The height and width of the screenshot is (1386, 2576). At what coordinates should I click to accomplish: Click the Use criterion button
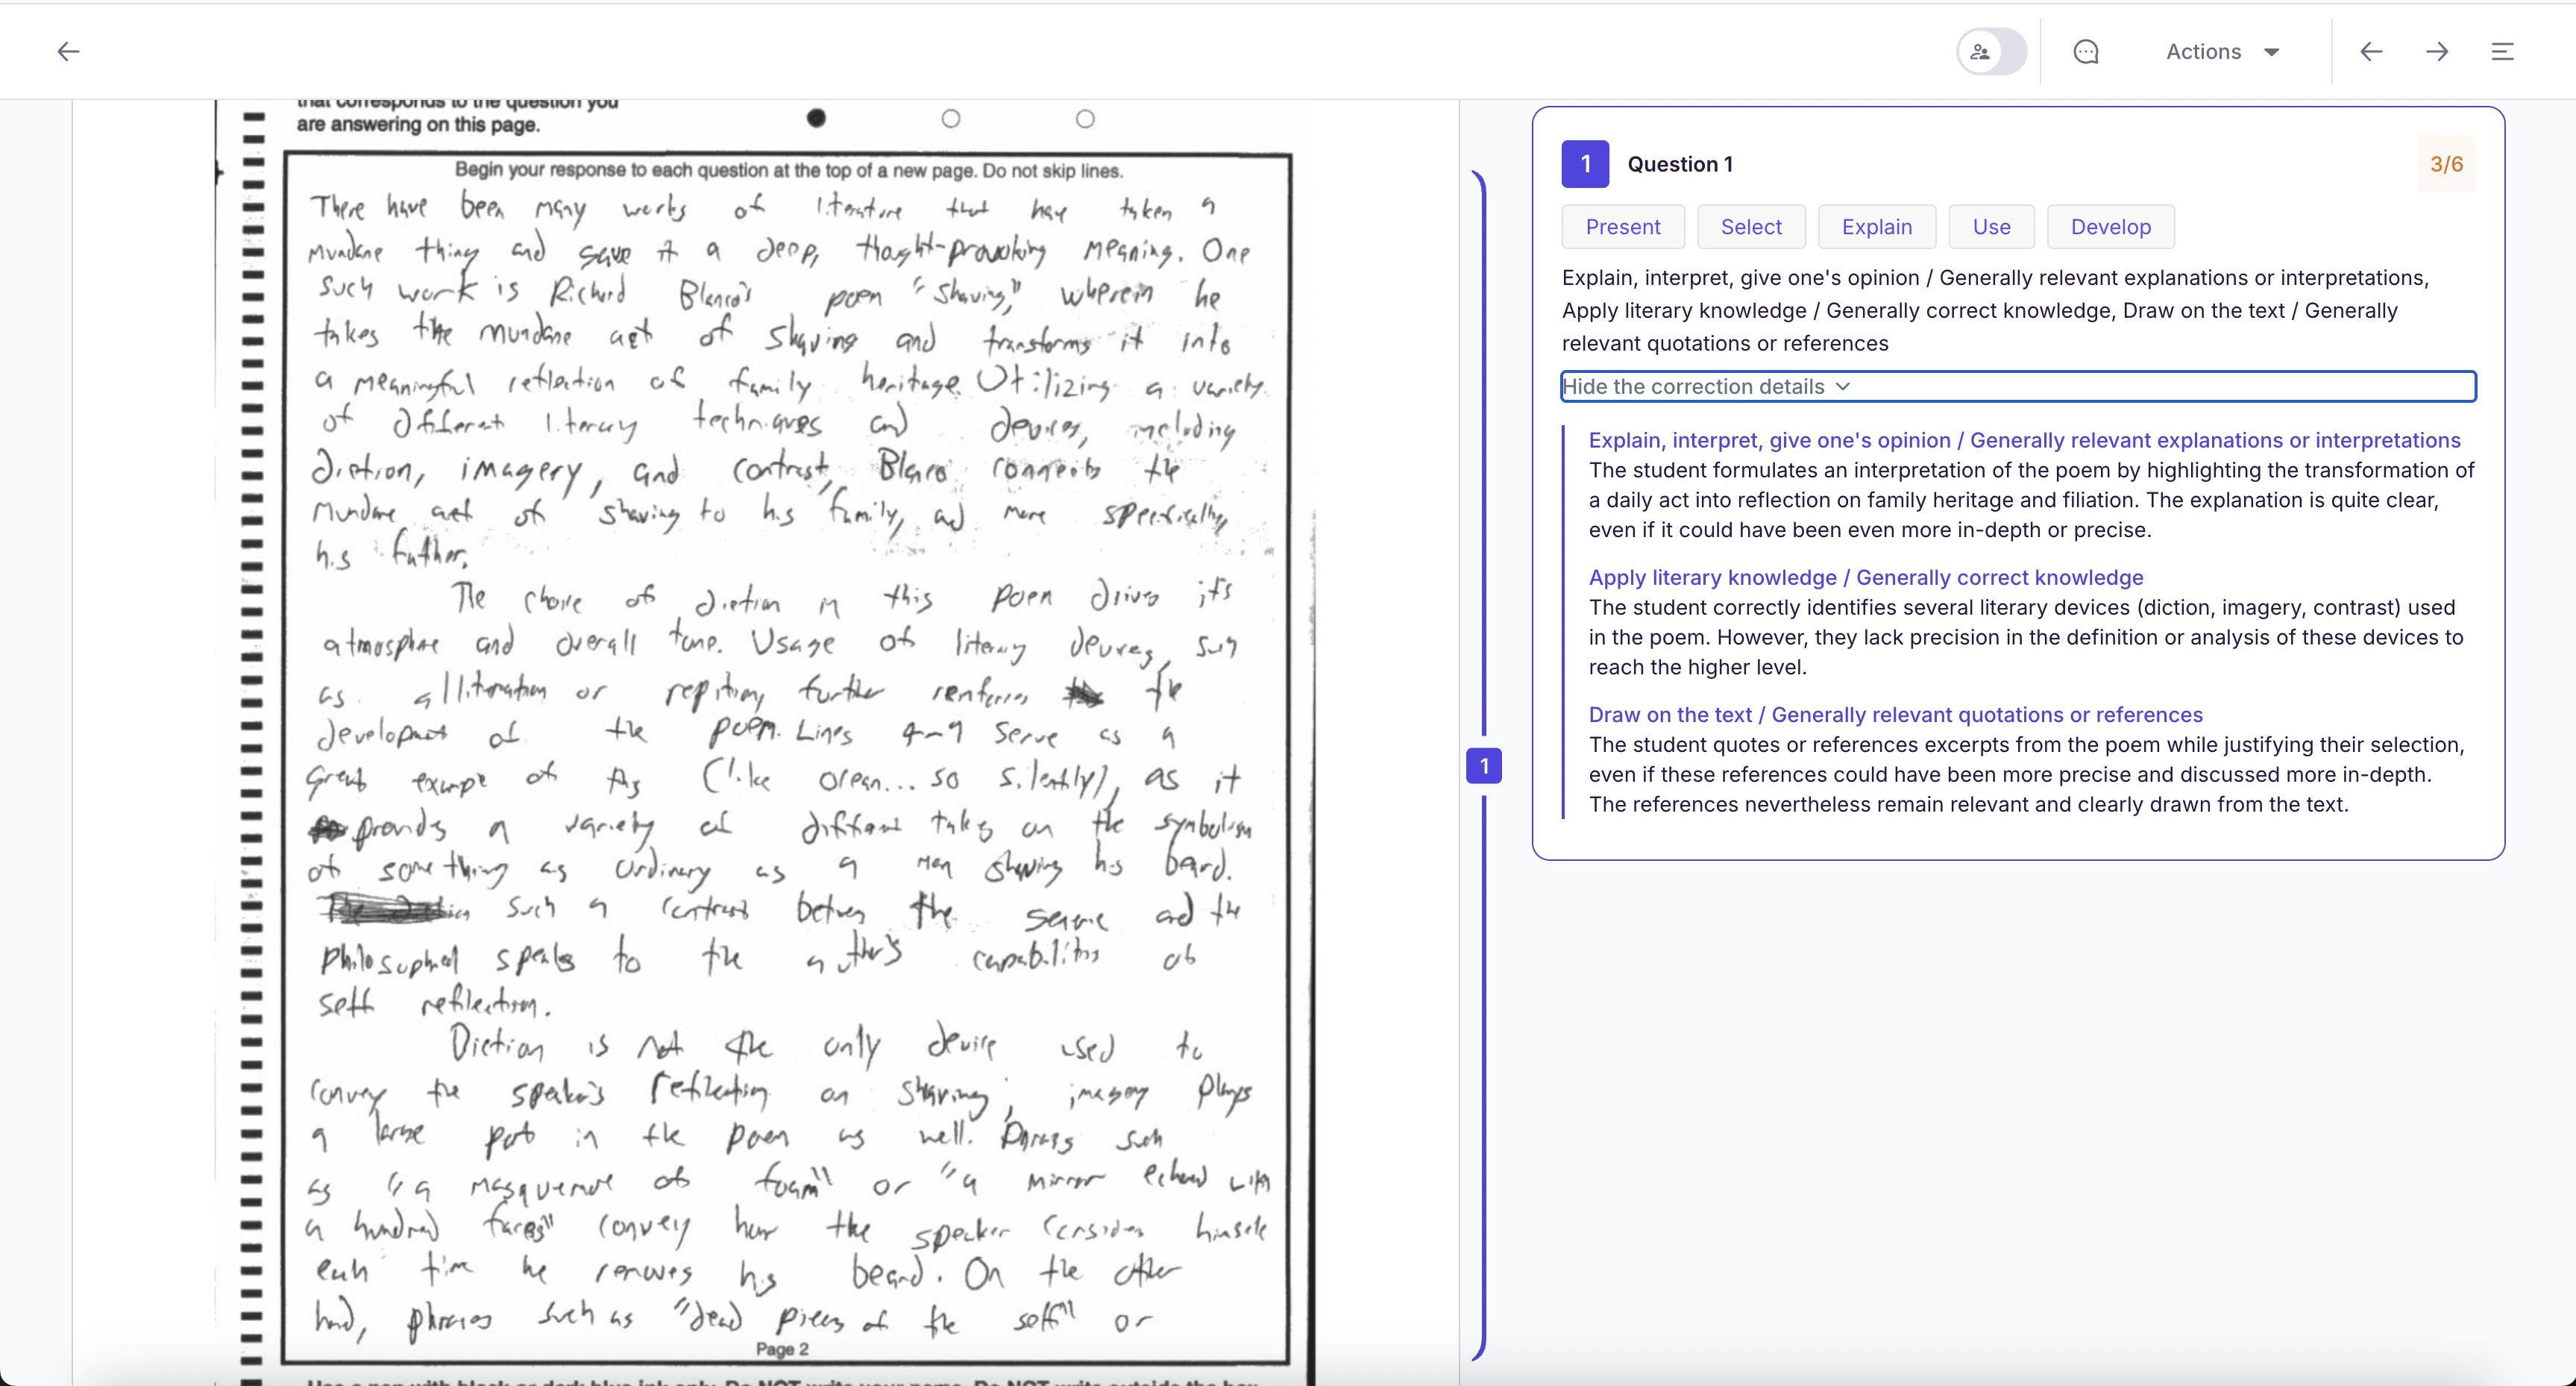[x=1991, y=227]
